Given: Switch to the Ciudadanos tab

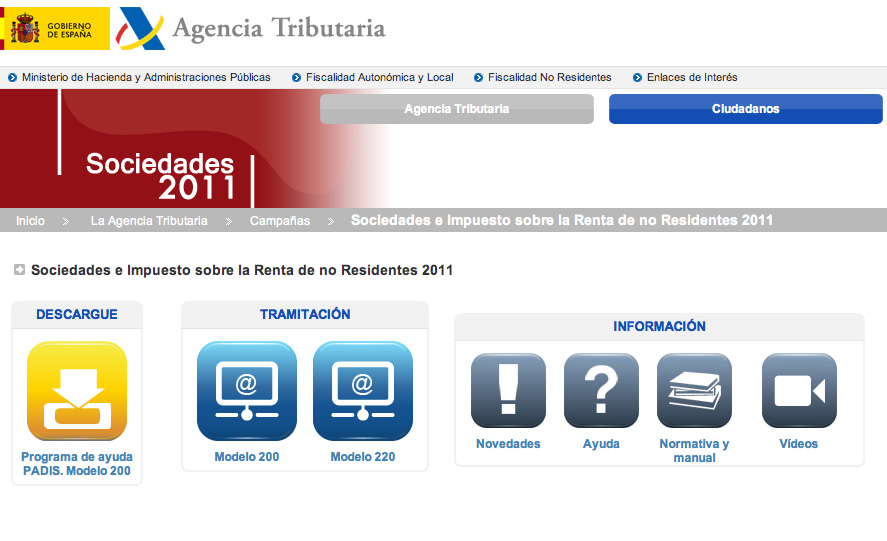Looking at the screenshot, I should tap(745, 109).
